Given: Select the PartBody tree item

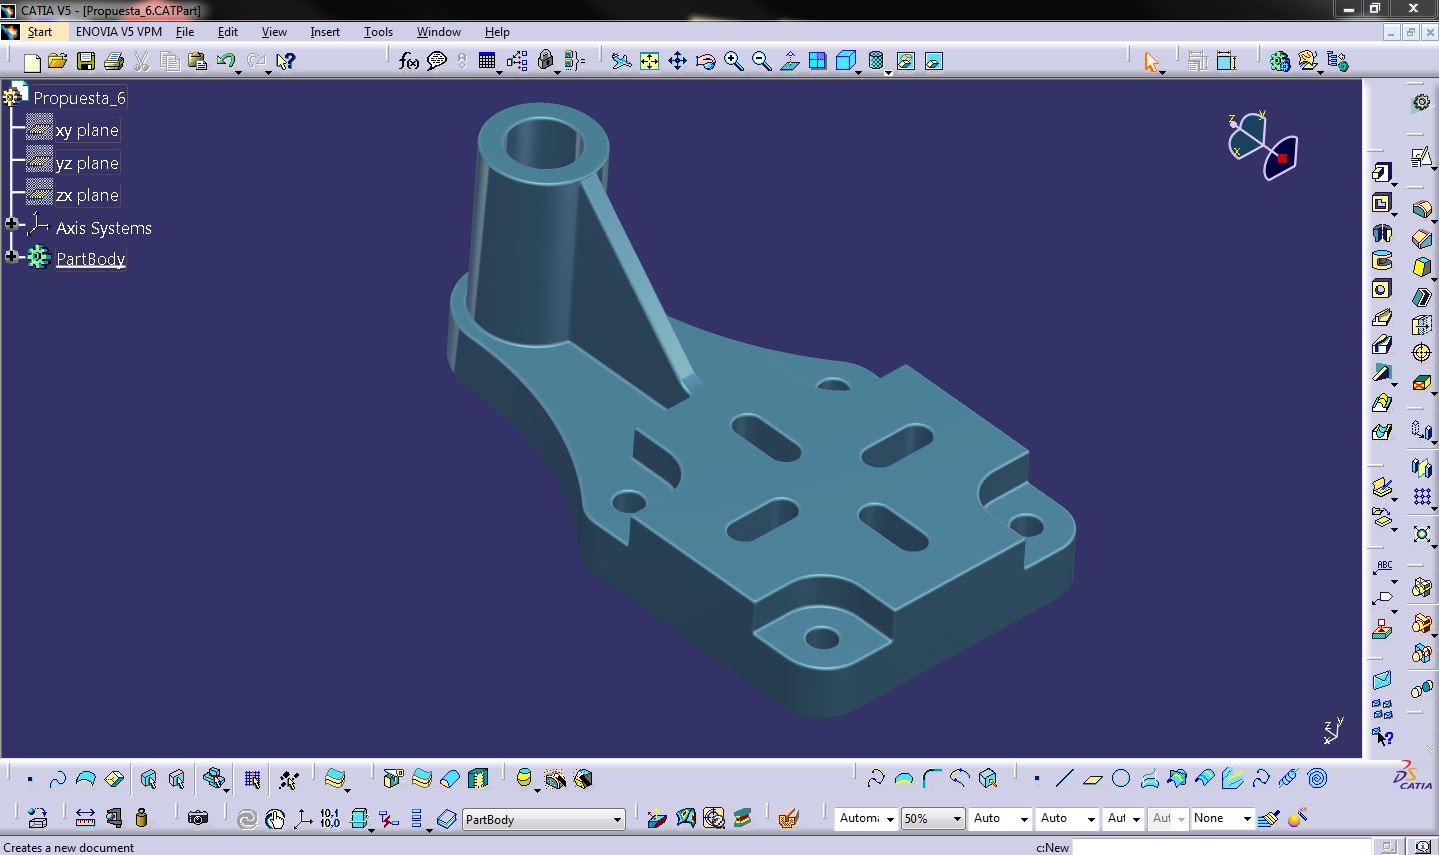Looking at the screenshot, I should coord(90,259).
